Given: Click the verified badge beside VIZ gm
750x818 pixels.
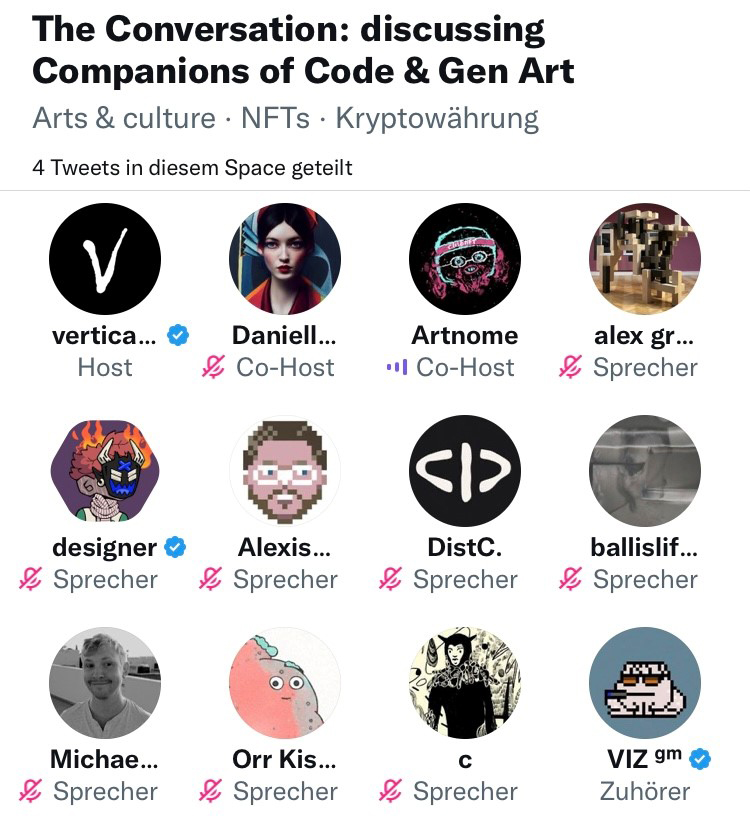Looking at the screenshot, I should click(x=701, y=760).
